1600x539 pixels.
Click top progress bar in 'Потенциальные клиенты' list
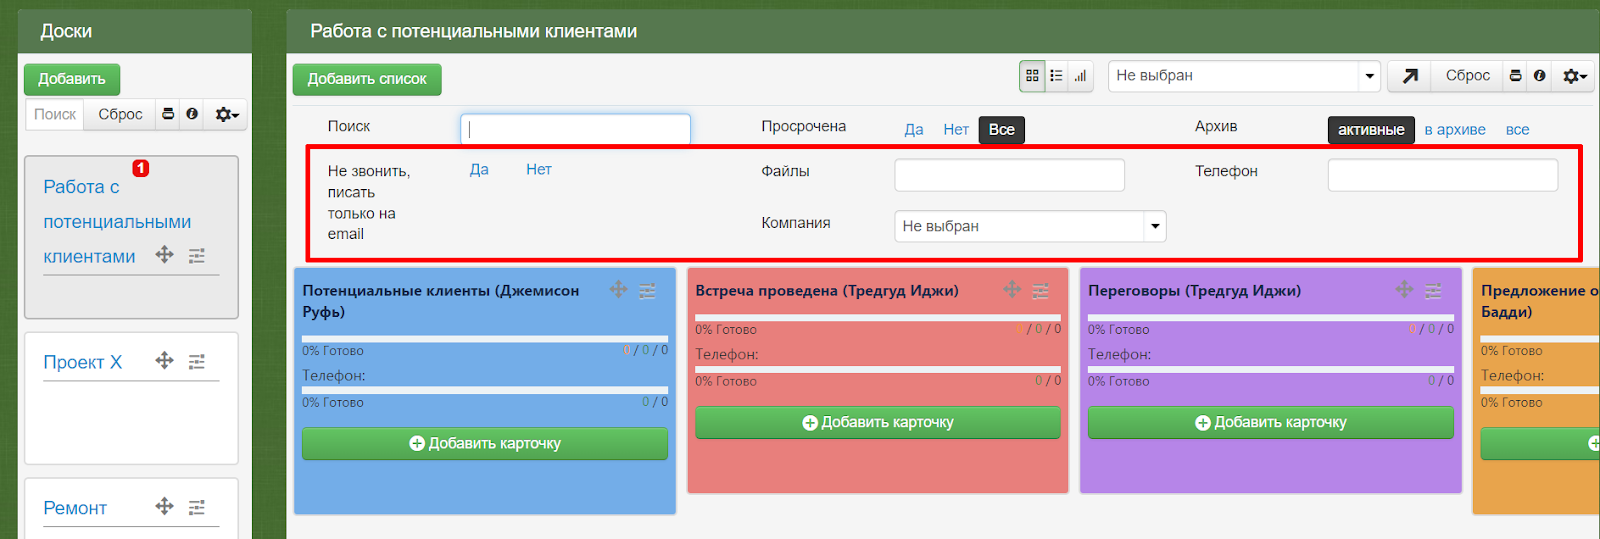tap(485, 339)
